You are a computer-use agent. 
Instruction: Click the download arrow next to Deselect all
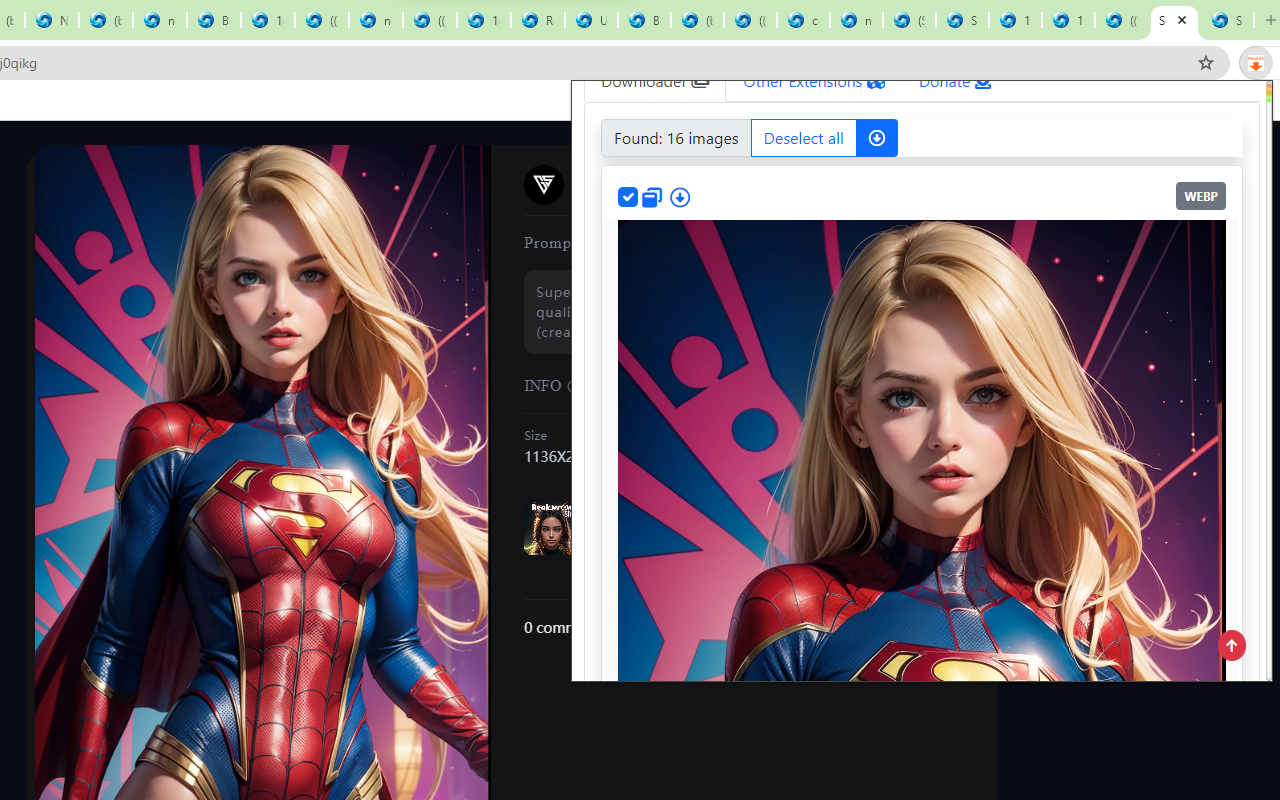click(876, 138)
